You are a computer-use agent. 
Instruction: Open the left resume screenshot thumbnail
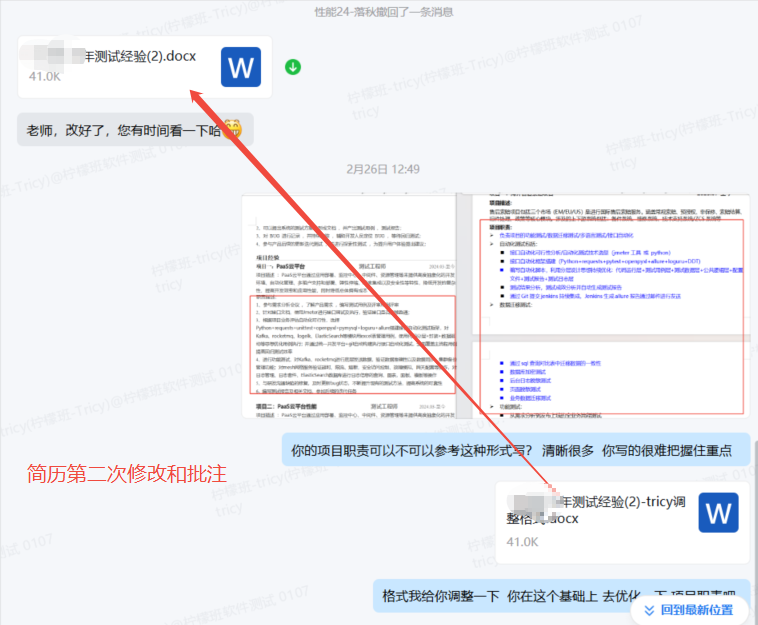[x=346, y=307]
